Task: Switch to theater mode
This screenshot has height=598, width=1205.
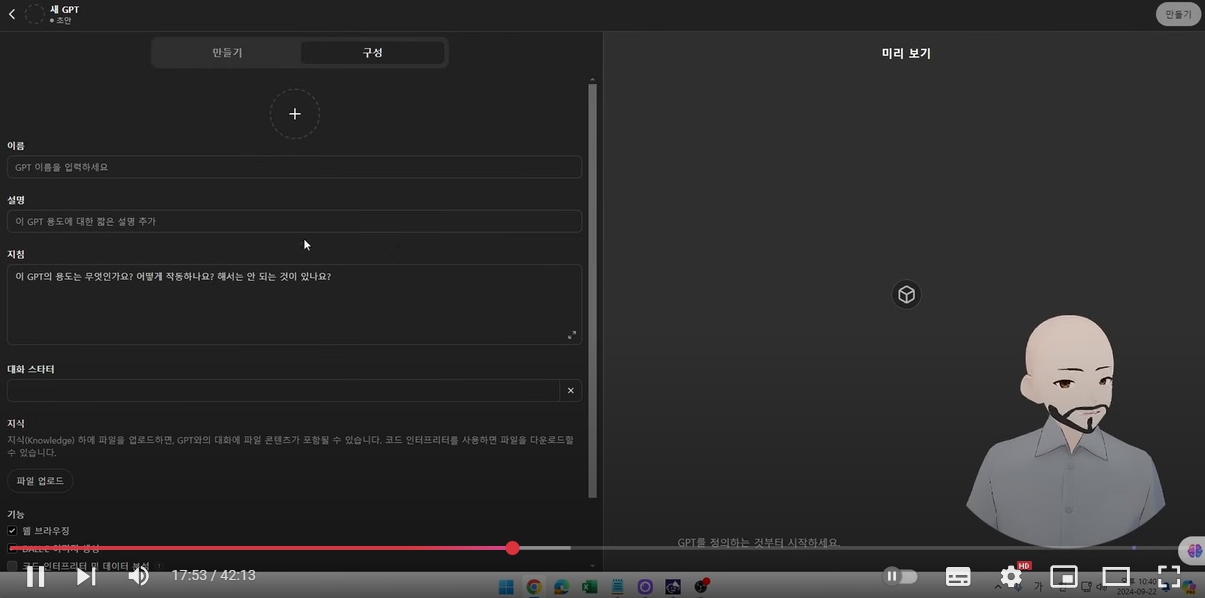Action: tap(1116, 576)
